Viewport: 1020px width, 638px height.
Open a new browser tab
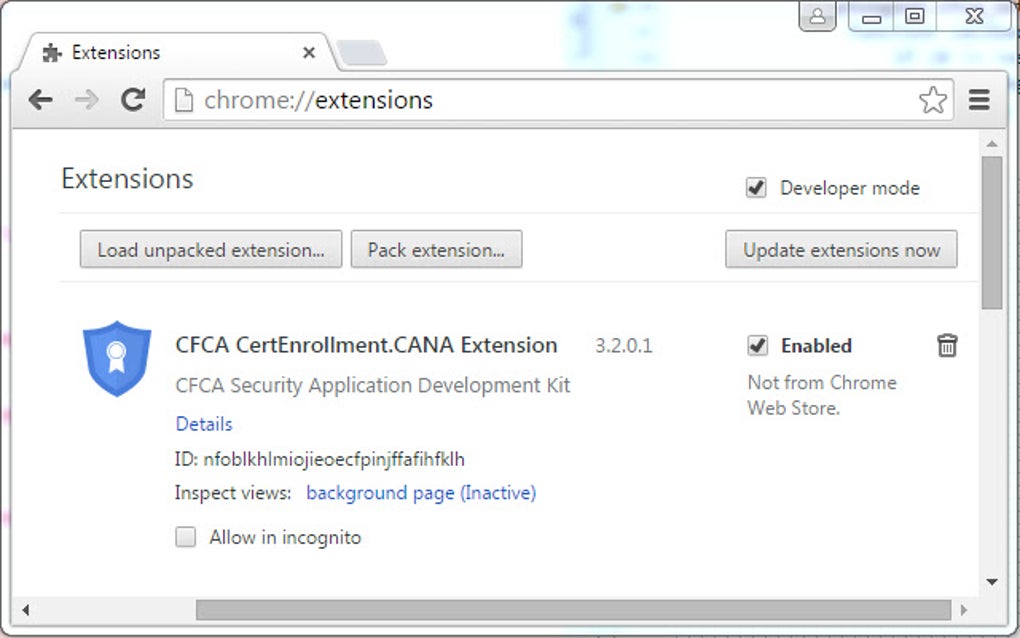click(x=362, y=50)
